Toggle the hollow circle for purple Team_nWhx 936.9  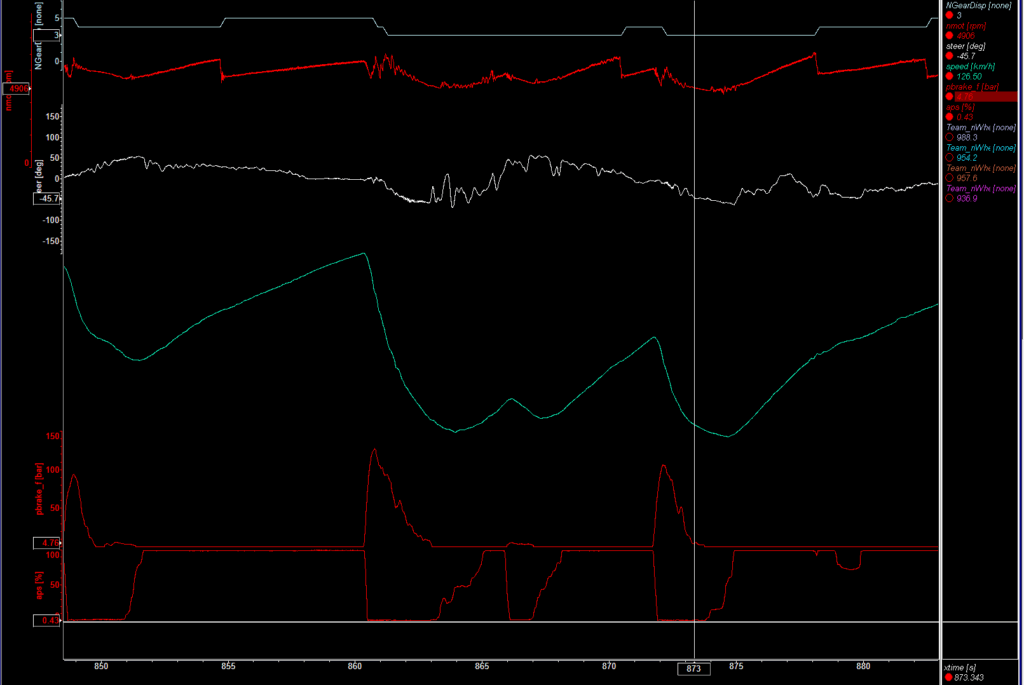(949, 198)
